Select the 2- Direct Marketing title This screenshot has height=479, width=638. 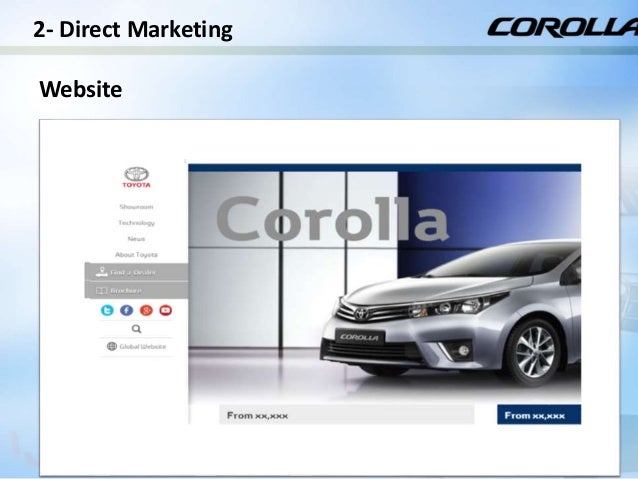(133, 30)
